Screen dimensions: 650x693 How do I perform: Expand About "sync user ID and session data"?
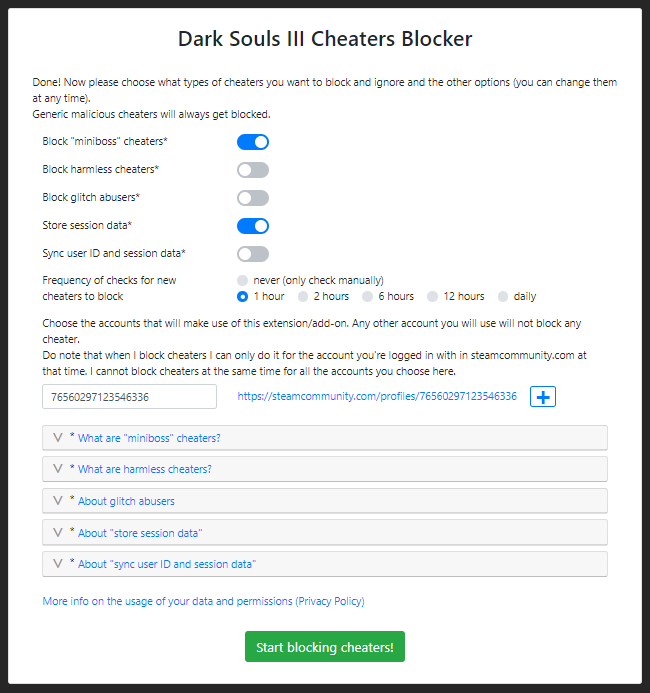[x=167, y=564]
